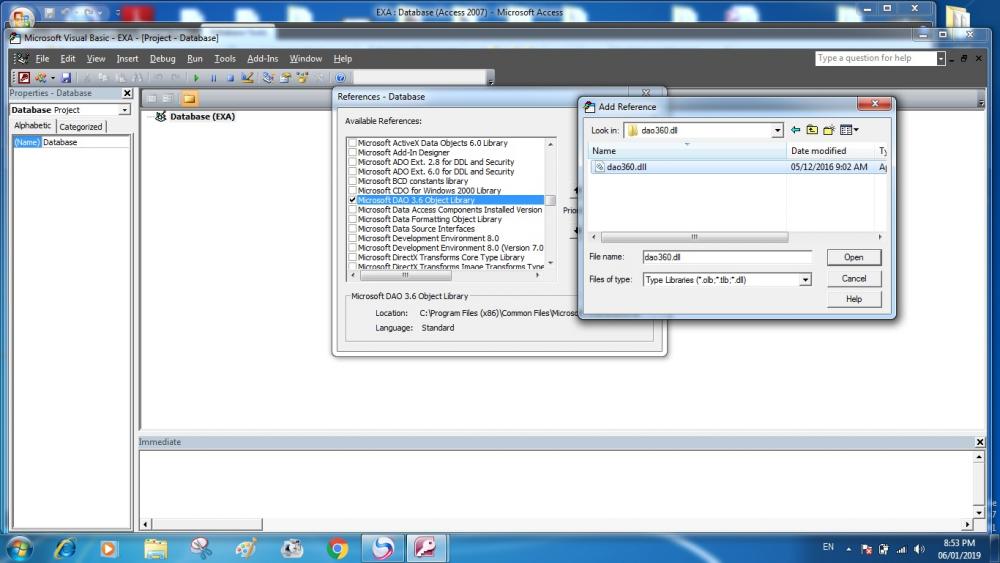Click the Open button in Add Reference
This screenshot has width=1000, height=563.
coord(854,257)
